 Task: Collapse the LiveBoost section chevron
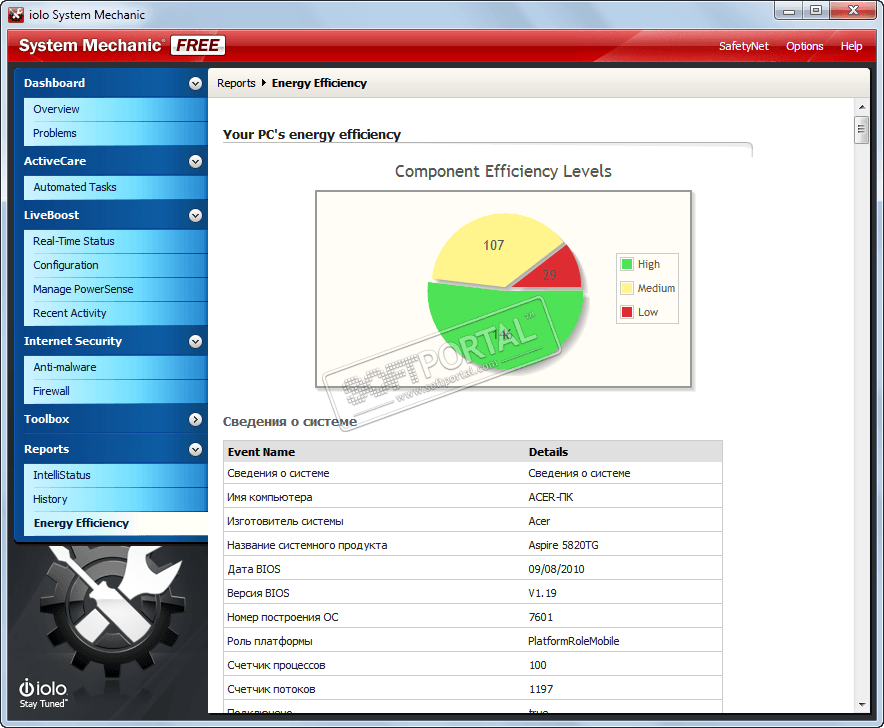(195, 215)
